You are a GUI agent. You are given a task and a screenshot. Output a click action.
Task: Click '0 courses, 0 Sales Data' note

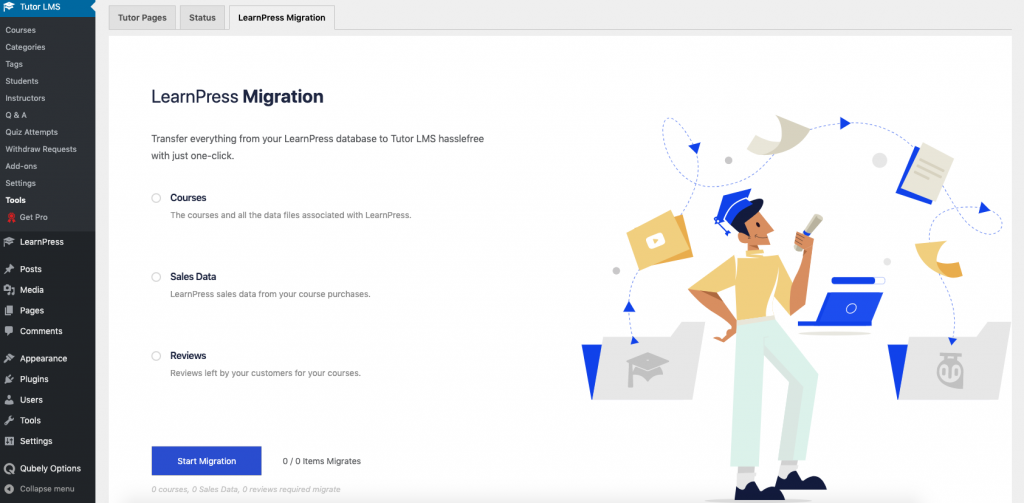click(x=246, y=489)
